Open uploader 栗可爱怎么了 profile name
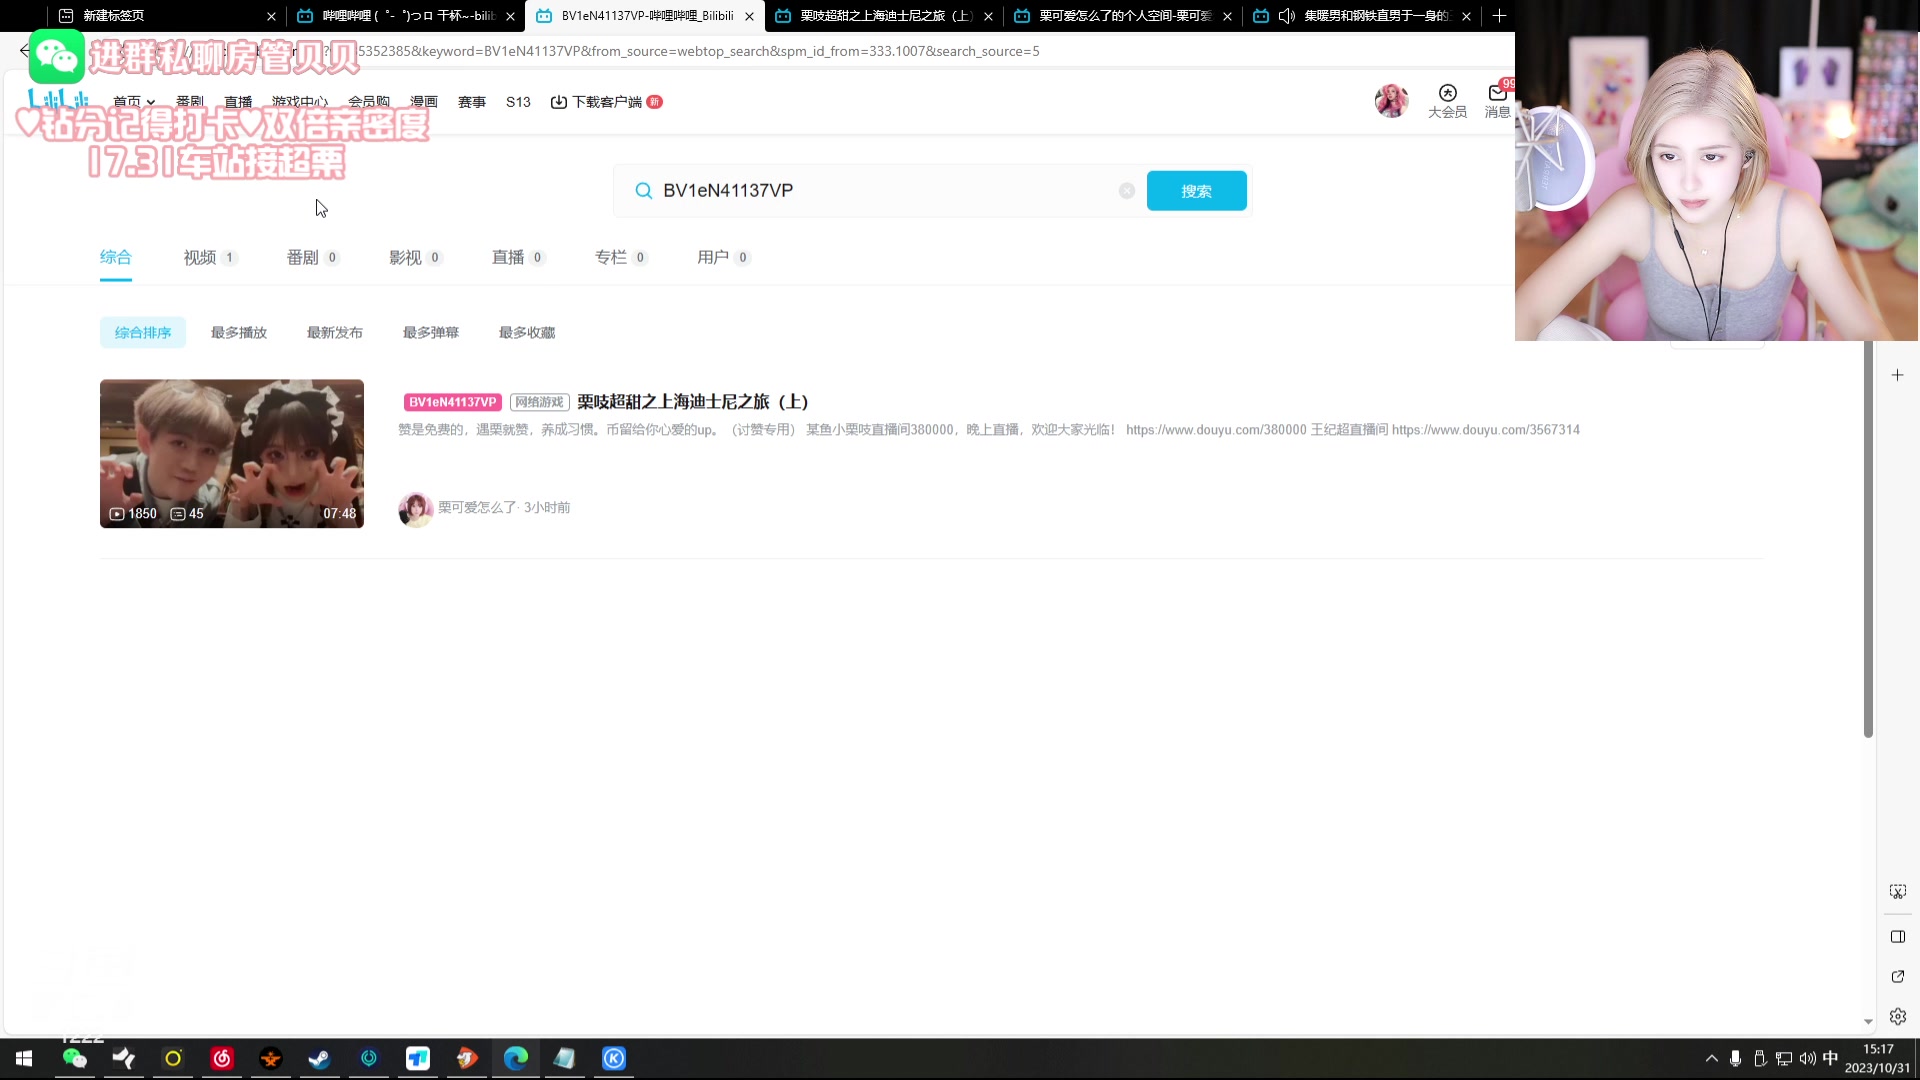Viewport: 1920px width, 1080px height. (477, 508)
